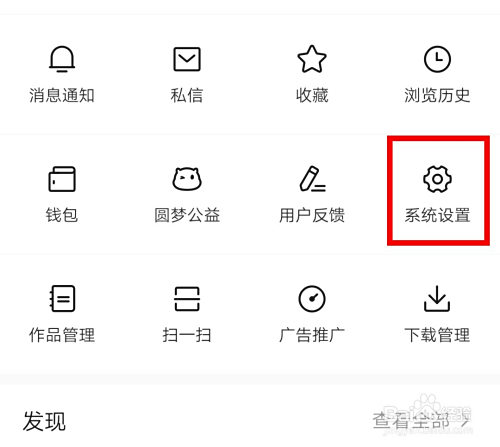Viewport: 500px width, 447px height.
Task: Click the 消息通知 text label
Action: pos(62,95)
